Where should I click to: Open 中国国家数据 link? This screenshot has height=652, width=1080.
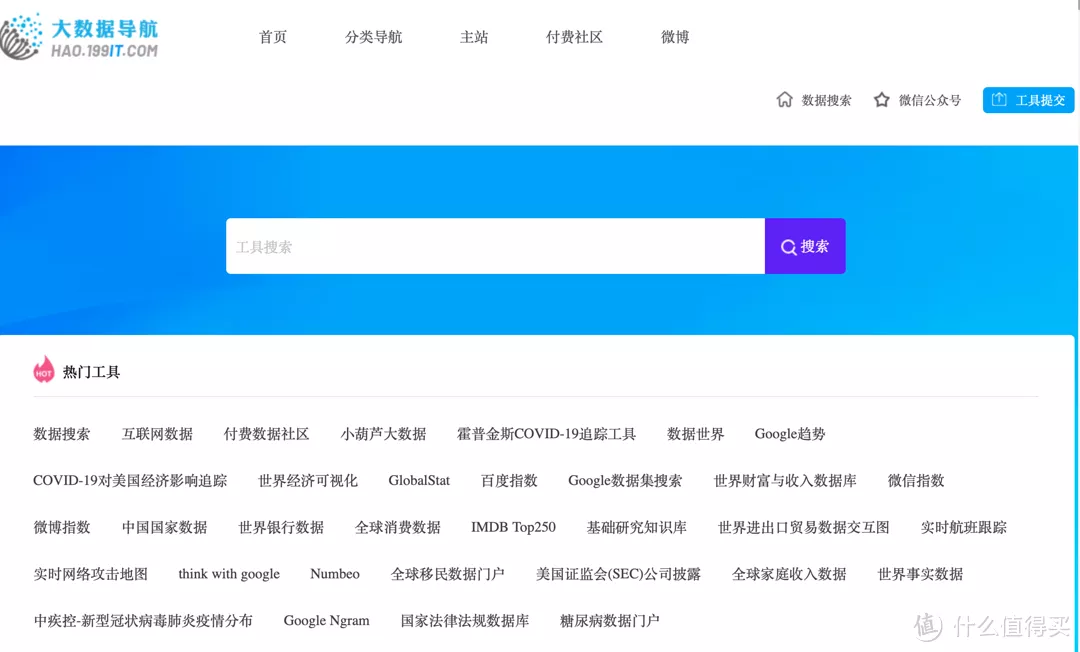pyautogui.click(x=165, y=527)
